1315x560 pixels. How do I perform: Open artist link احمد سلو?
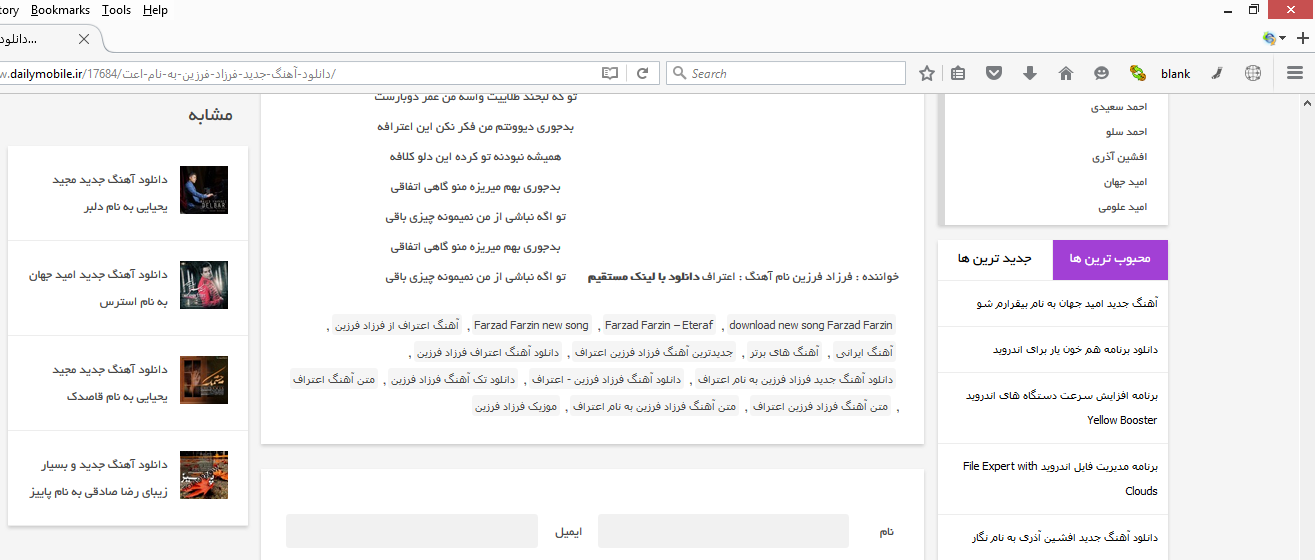(x=1128, y=131)
